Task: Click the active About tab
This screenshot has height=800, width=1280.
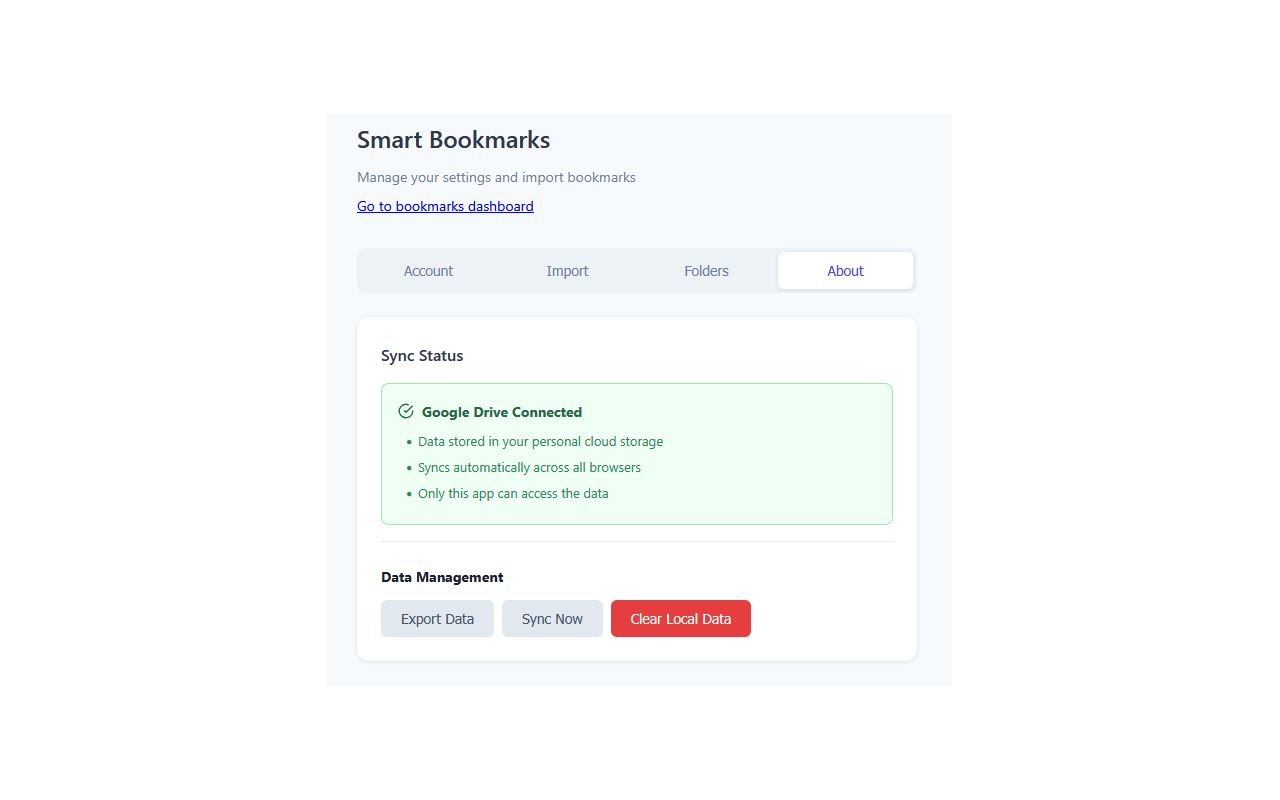Action: (845, 271)
